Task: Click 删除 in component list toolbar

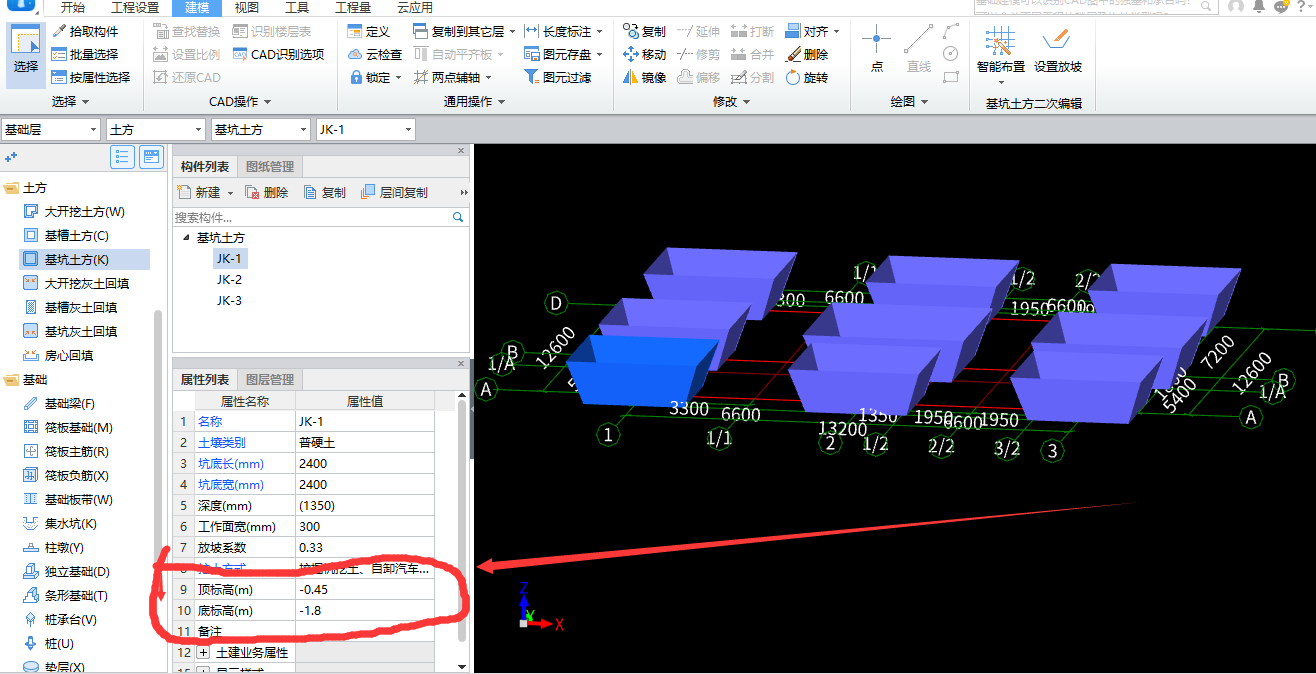Action: [266, 192]
